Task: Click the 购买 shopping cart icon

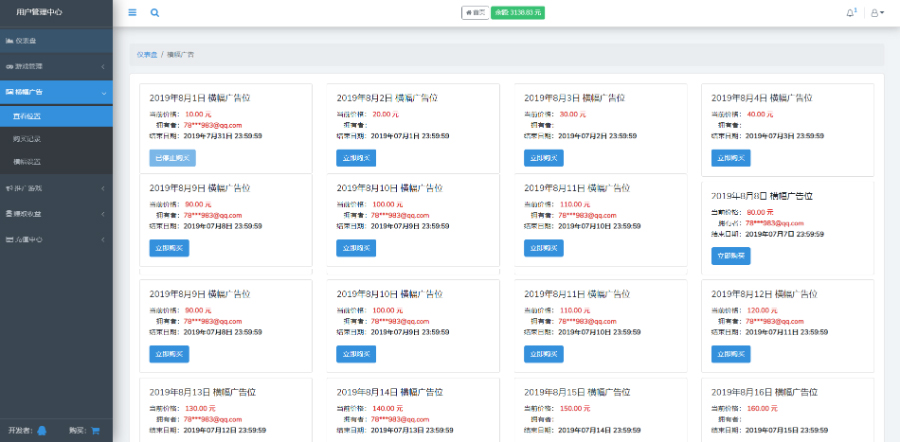Action: (96, 430)
